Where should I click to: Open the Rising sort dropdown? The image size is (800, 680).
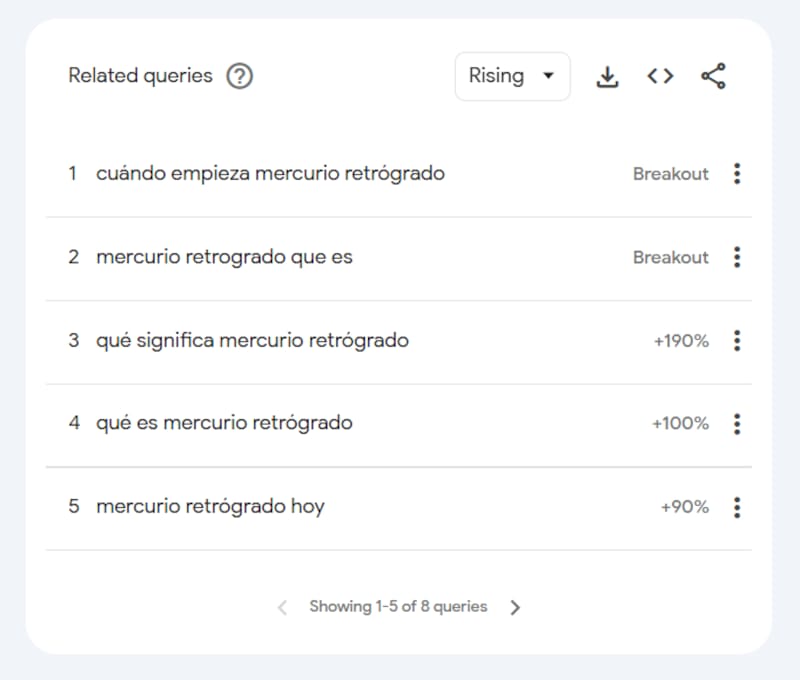click(x=512, y=76)
